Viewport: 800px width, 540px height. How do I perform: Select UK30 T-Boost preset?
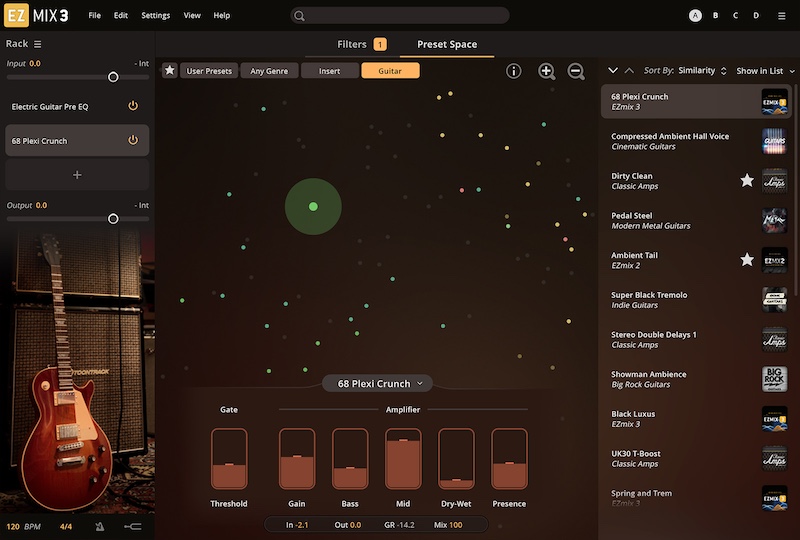click(x=696, y=458)
